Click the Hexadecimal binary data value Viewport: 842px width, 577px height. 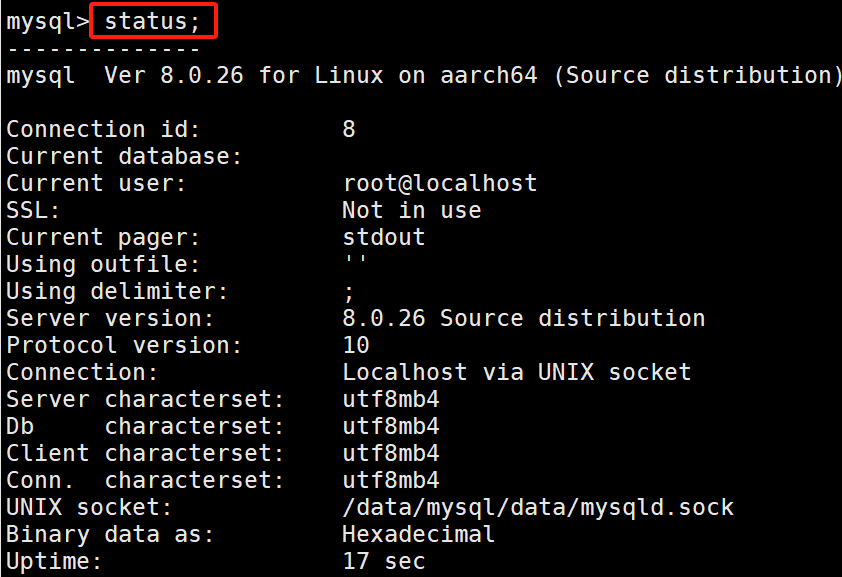point(418,534)
